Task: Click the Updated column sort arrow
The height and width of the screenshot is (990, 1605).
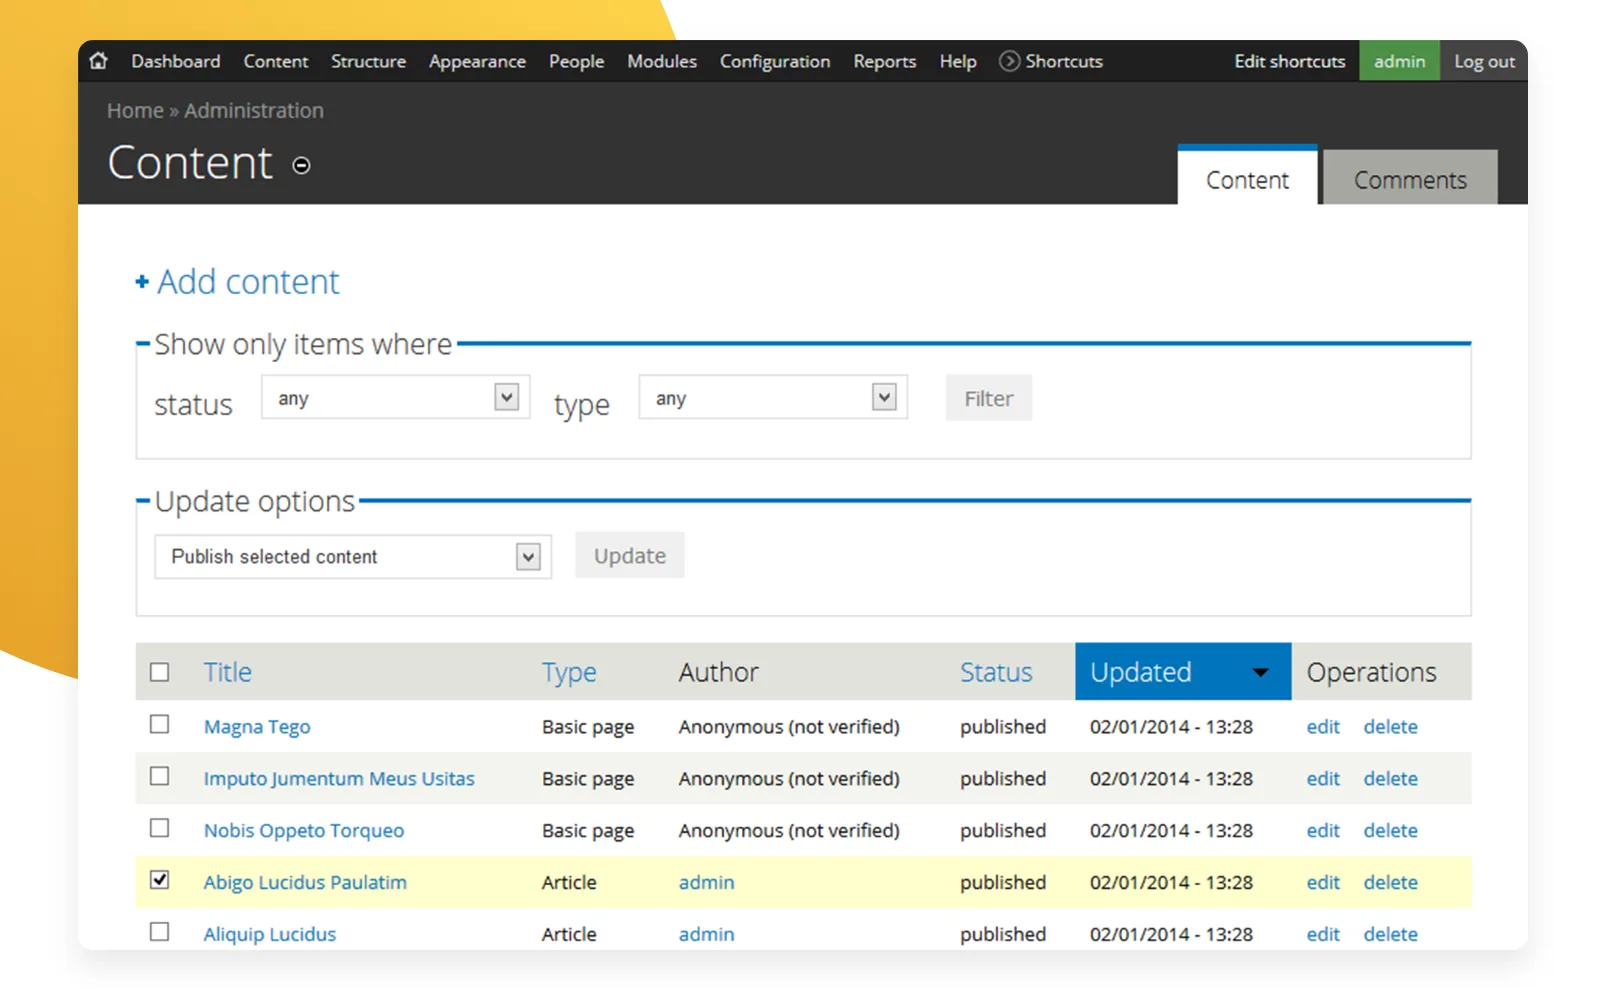Action: tap(1260, 673)
